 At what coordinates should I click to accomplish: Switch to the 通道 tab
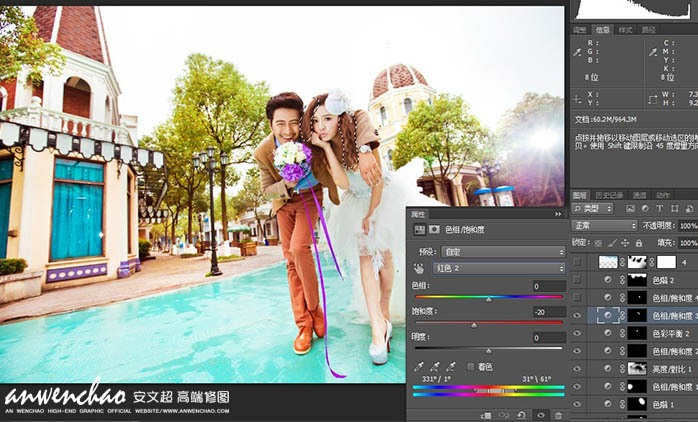pos(640,195)
